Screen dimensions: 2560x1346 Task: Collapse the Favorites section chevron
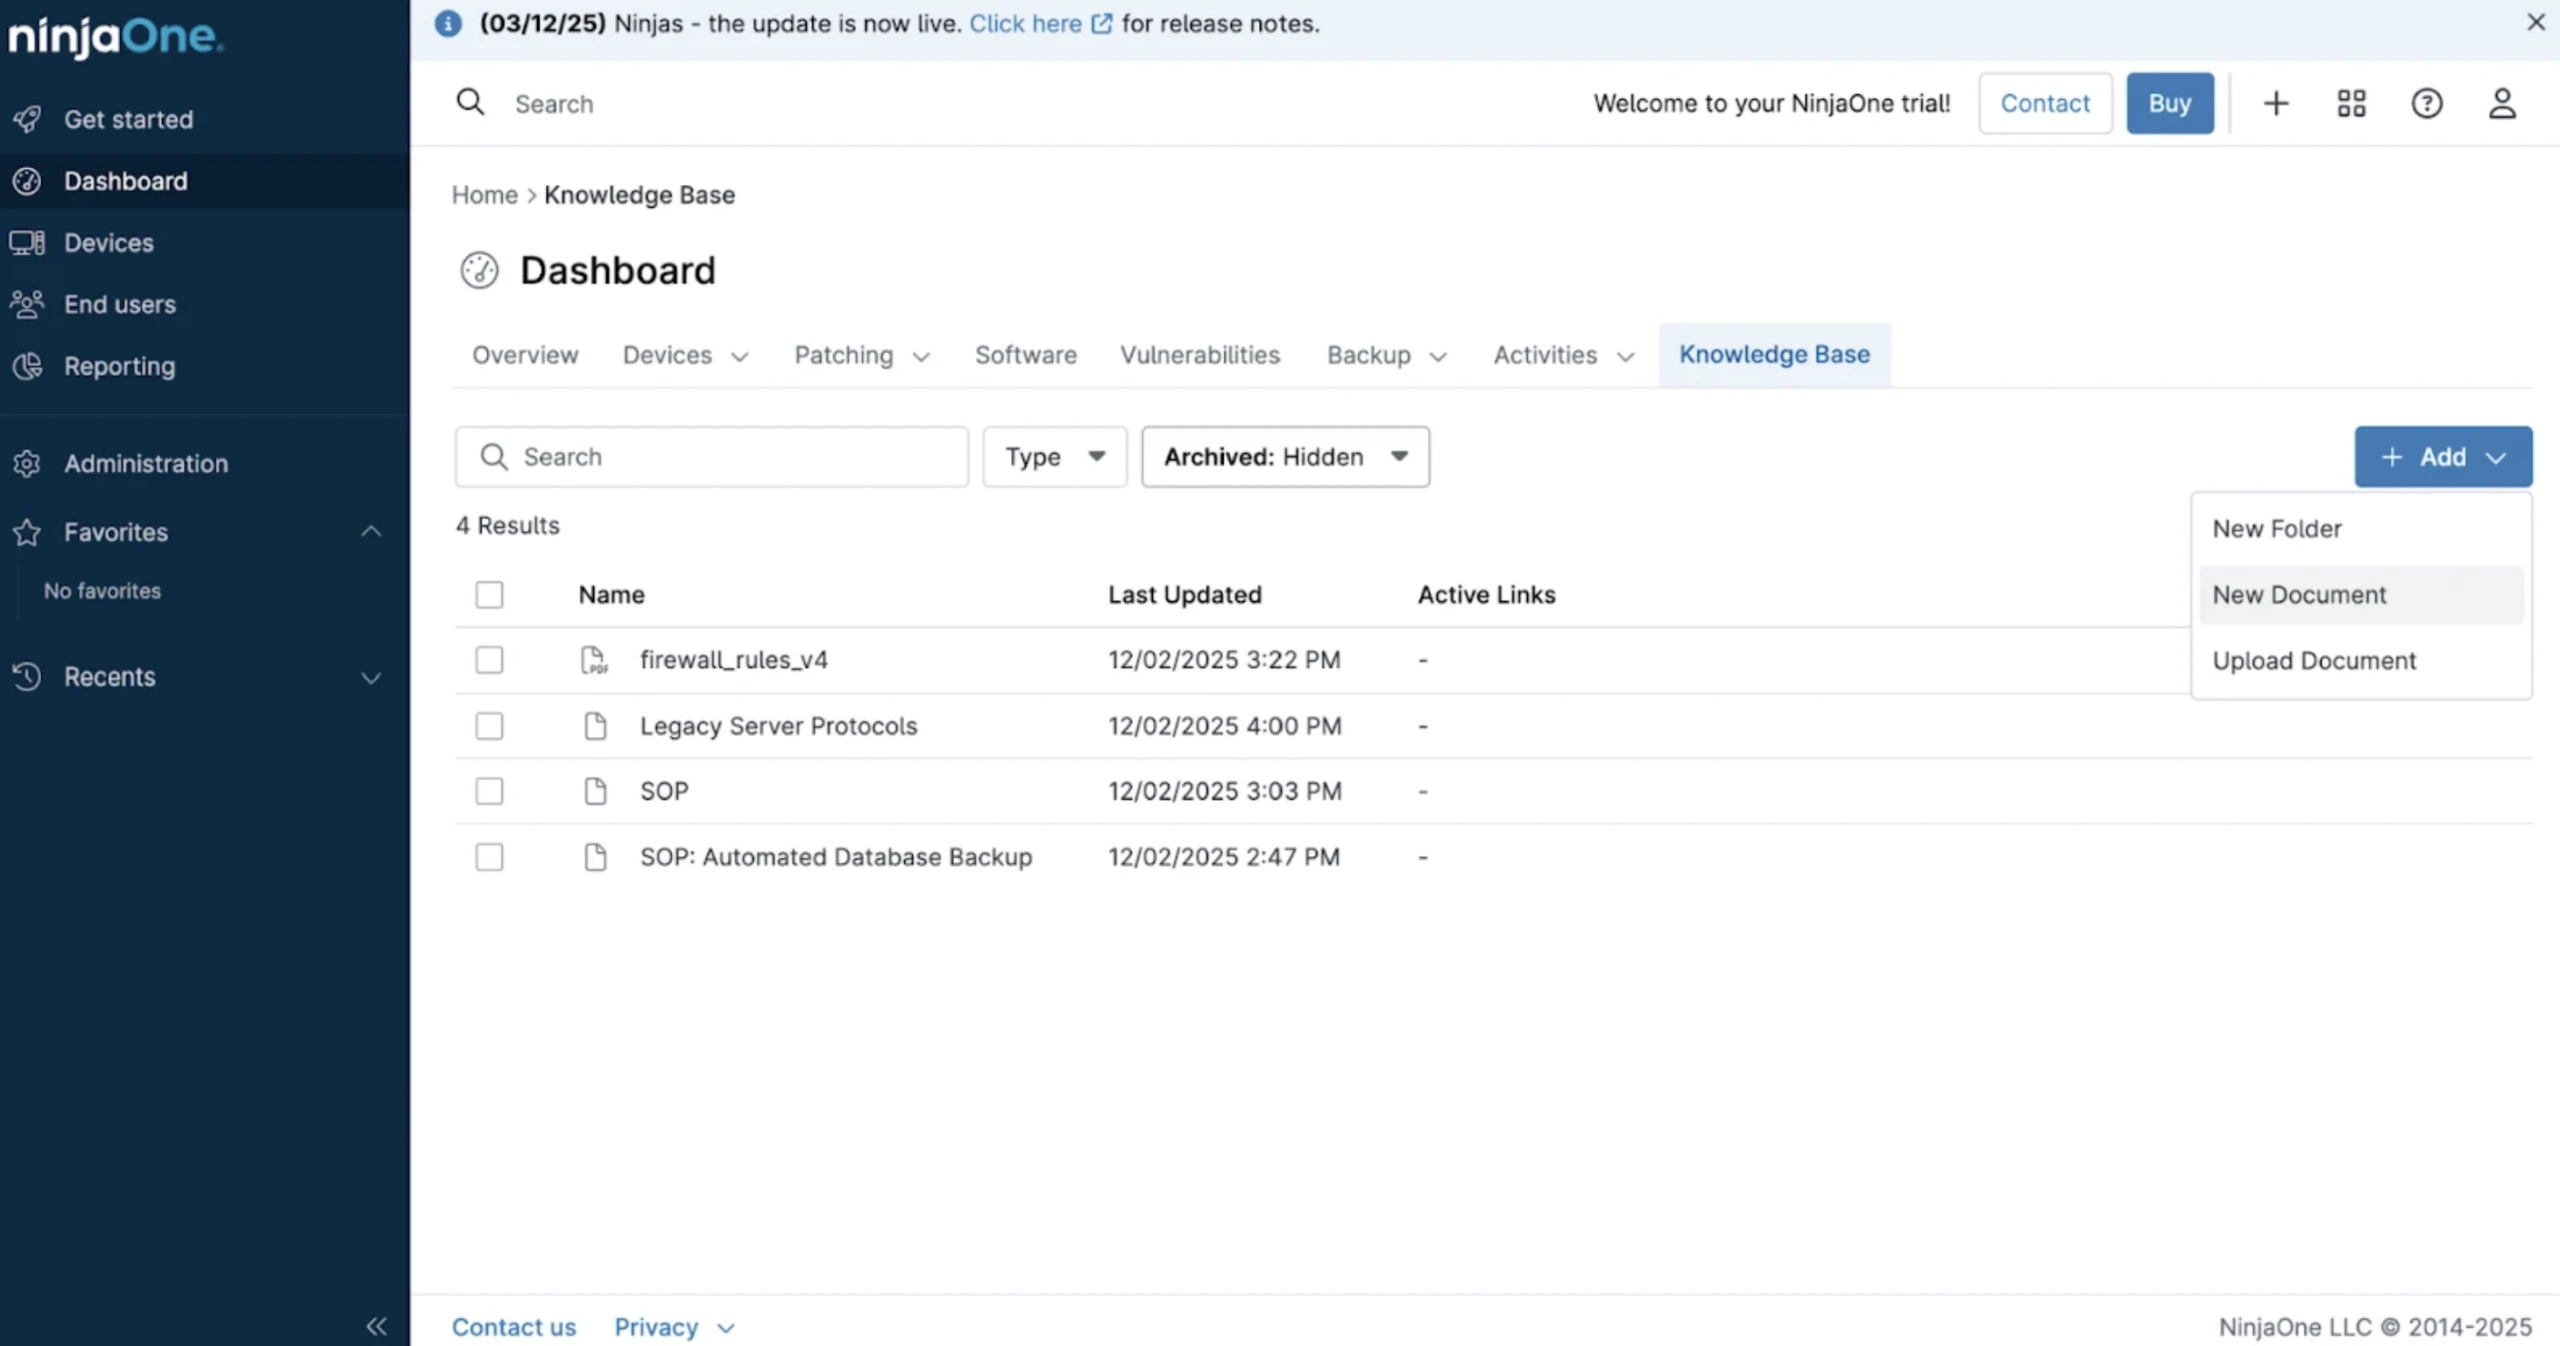(x=371, y=531)
